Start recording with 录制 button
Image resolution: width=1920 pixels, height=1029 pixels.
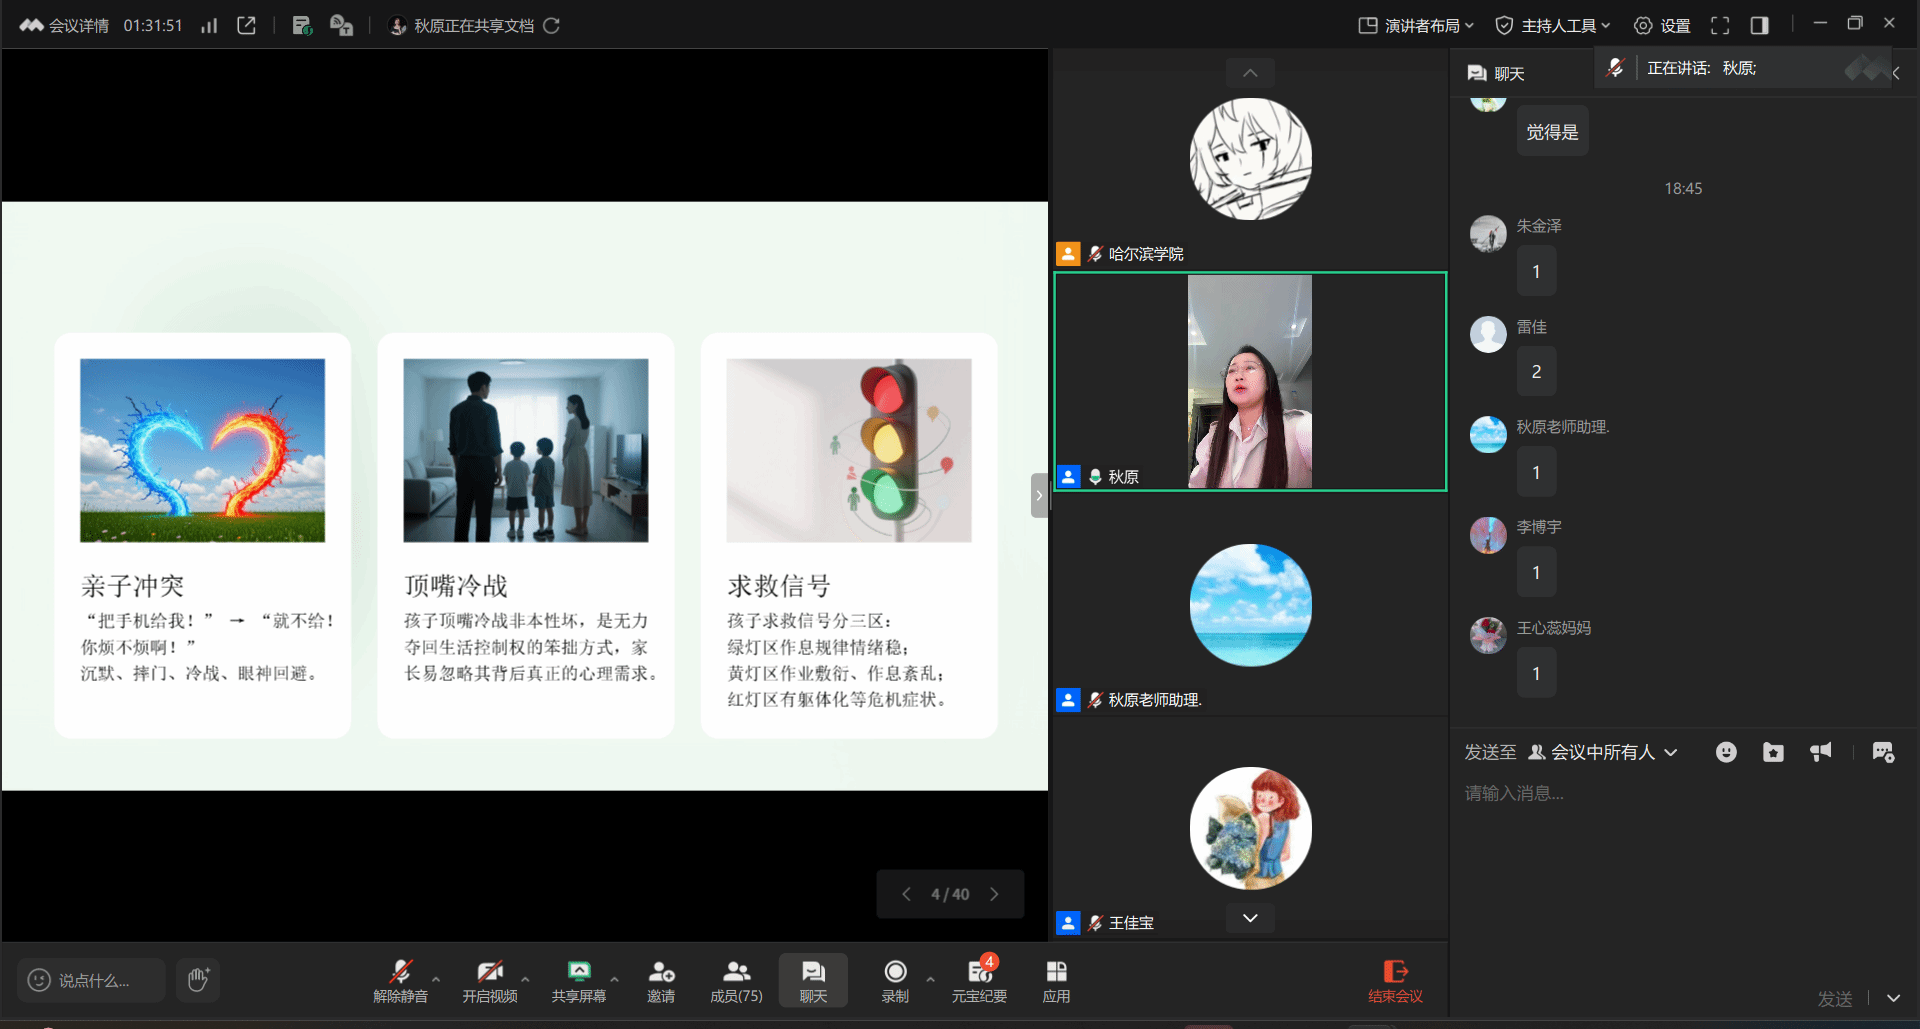(x=895, y=981)
